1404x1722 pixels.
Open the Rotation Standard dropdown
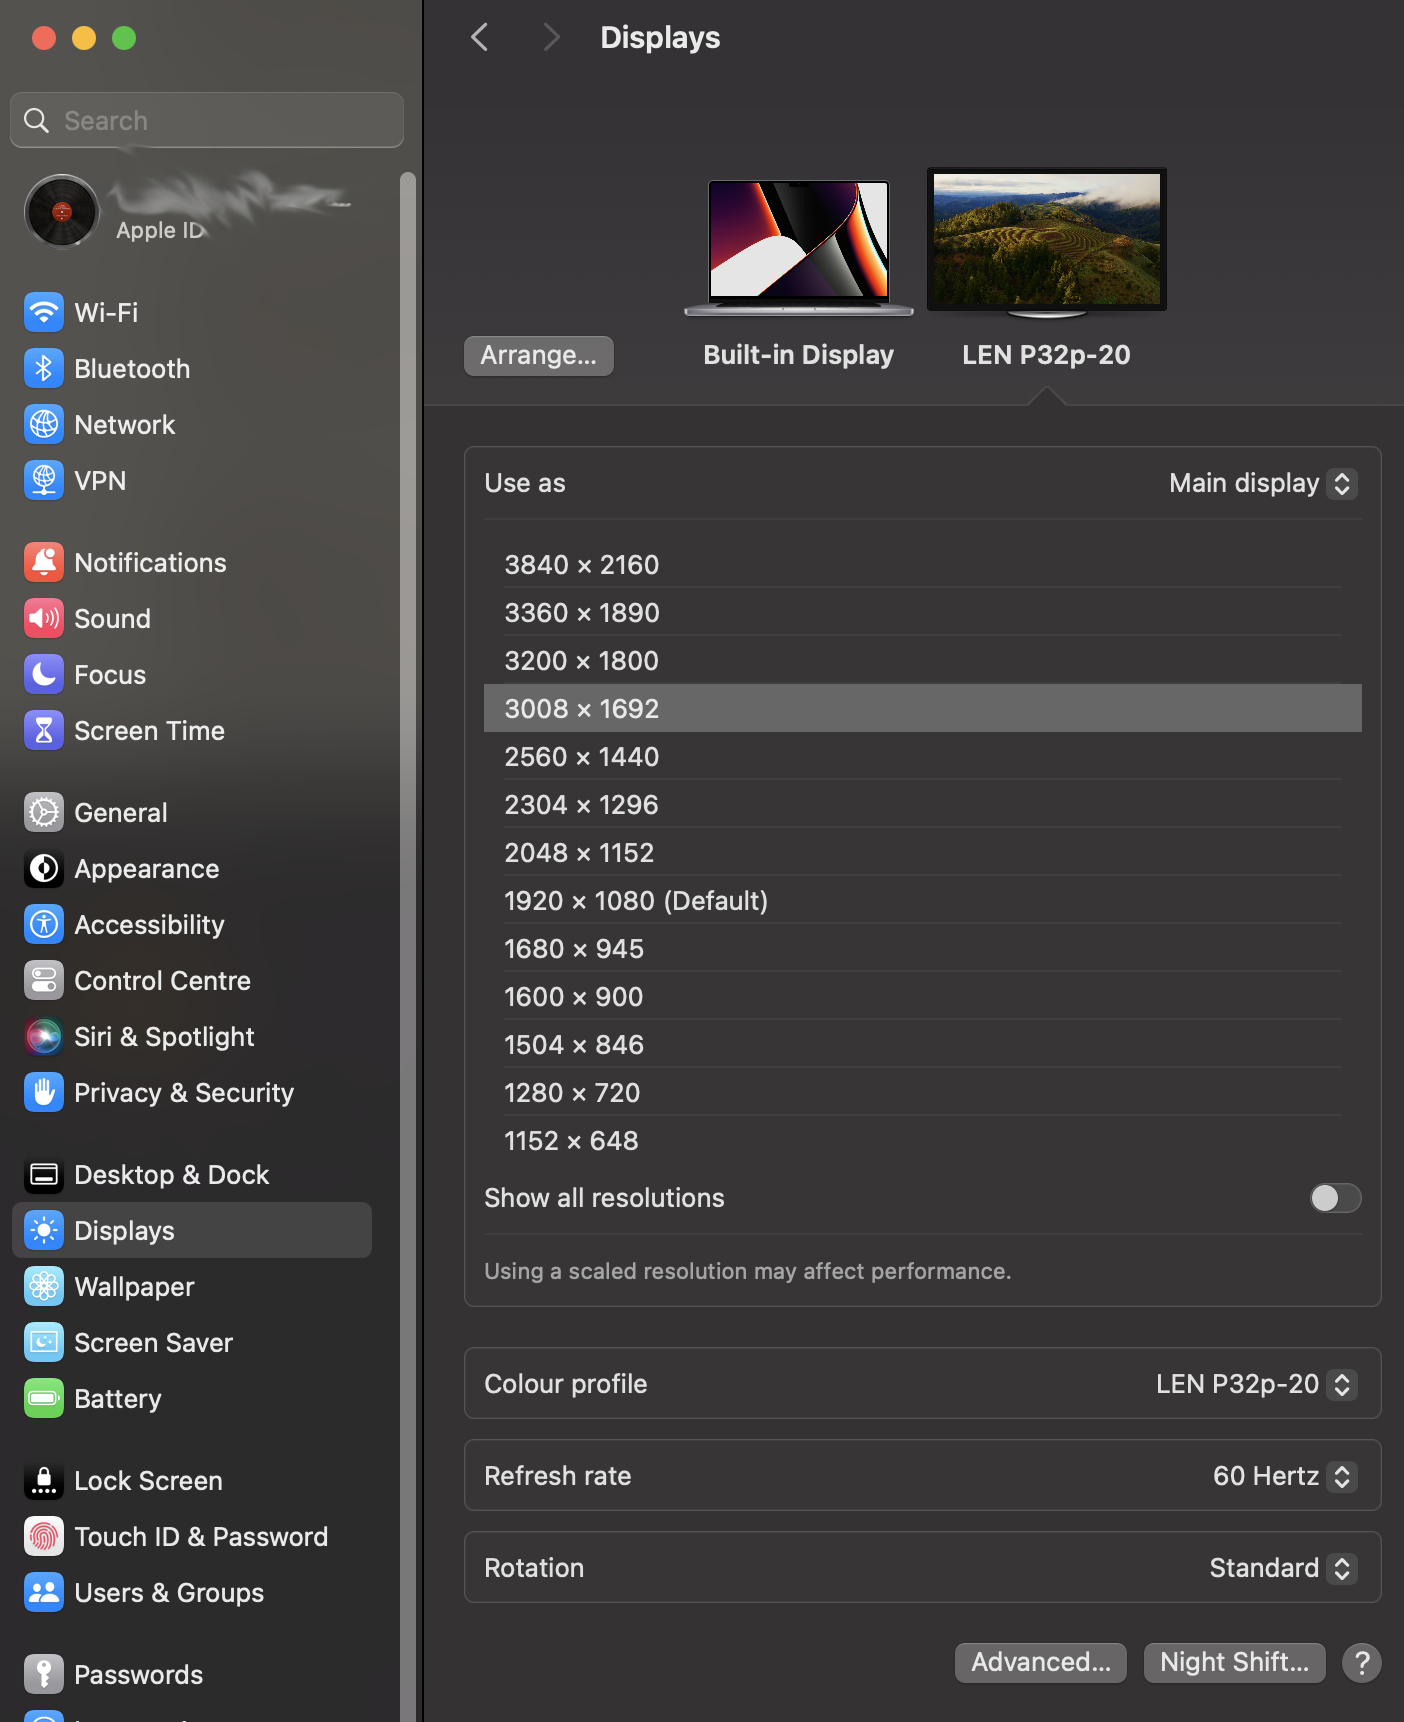(1282, 1568)
